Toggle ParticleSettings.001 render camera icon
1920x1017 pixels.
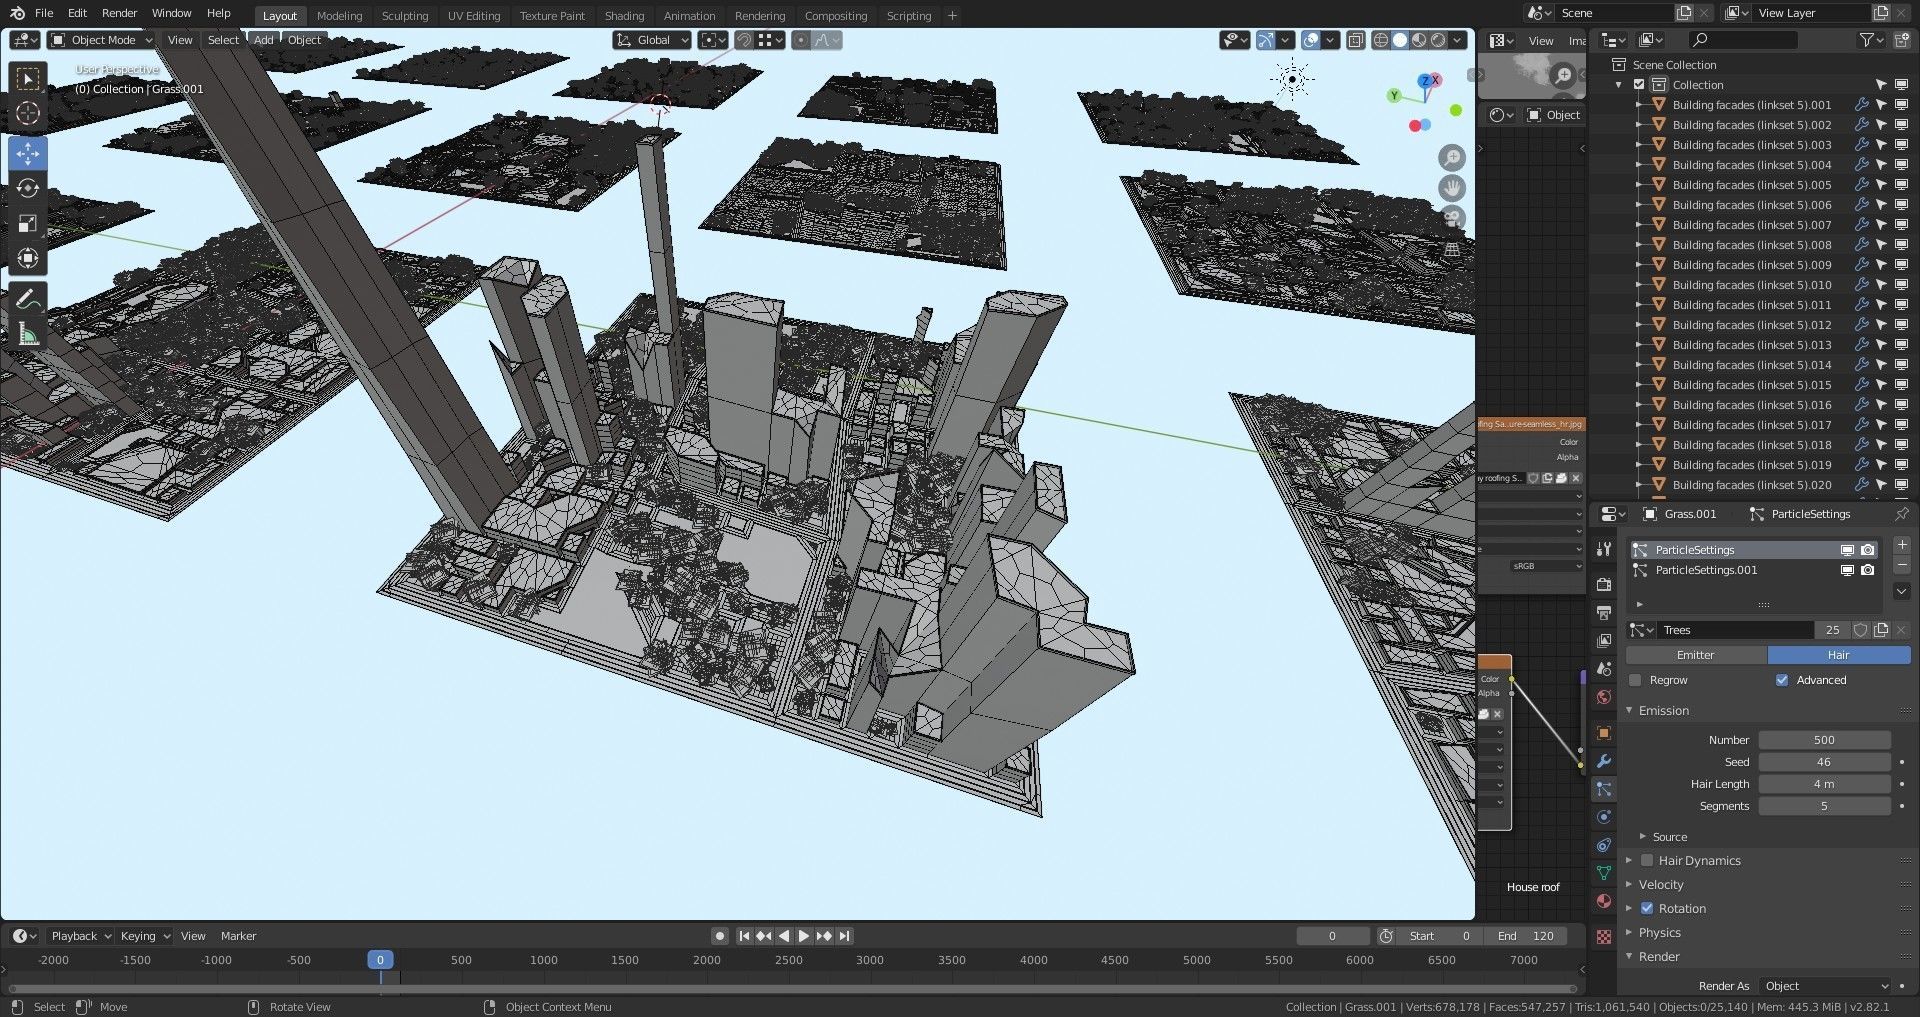[1867, 570]
